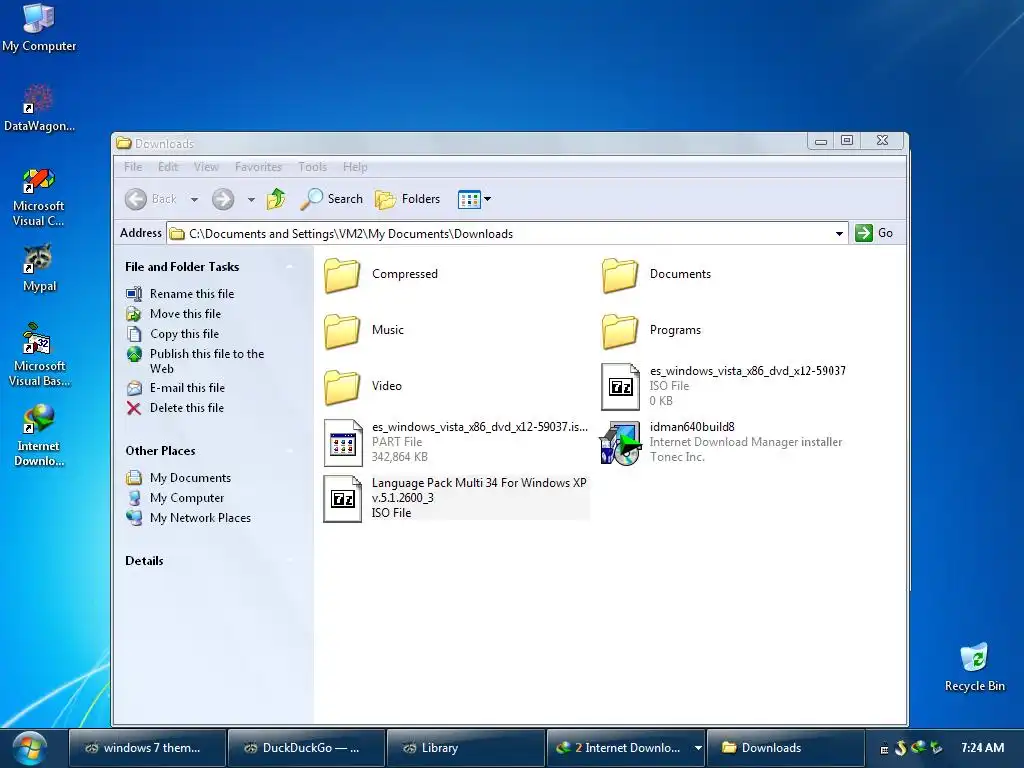Viewport: 1024px width, 768px height.
Task: Click the green-arrow rightmost tray icon
Action: pyautogui.click(x=936, y=747)
